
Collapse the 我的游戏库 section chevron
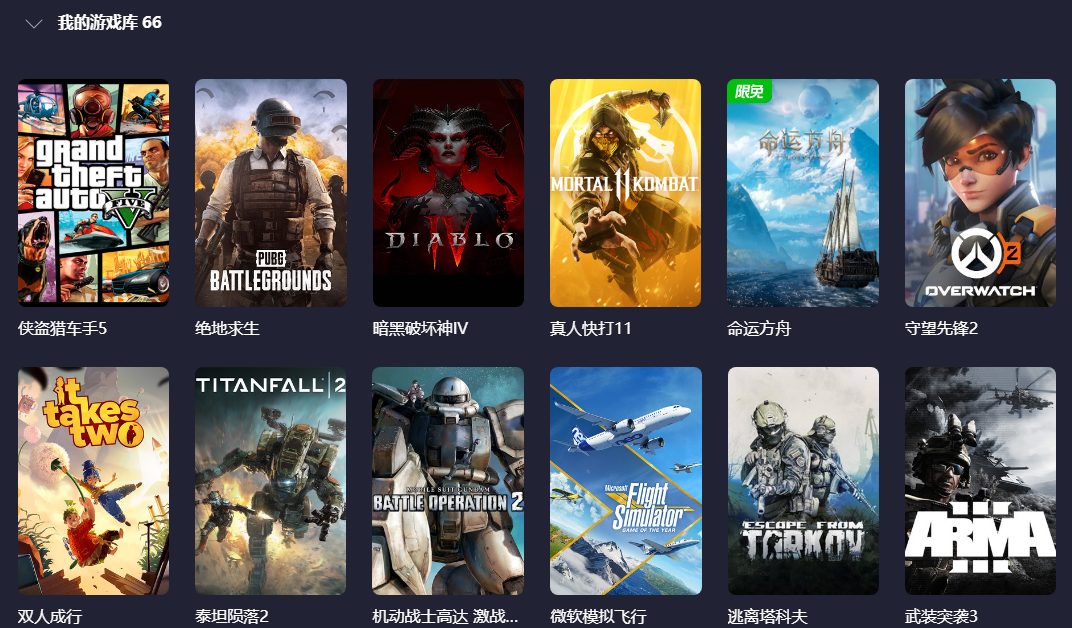point(34,23)
